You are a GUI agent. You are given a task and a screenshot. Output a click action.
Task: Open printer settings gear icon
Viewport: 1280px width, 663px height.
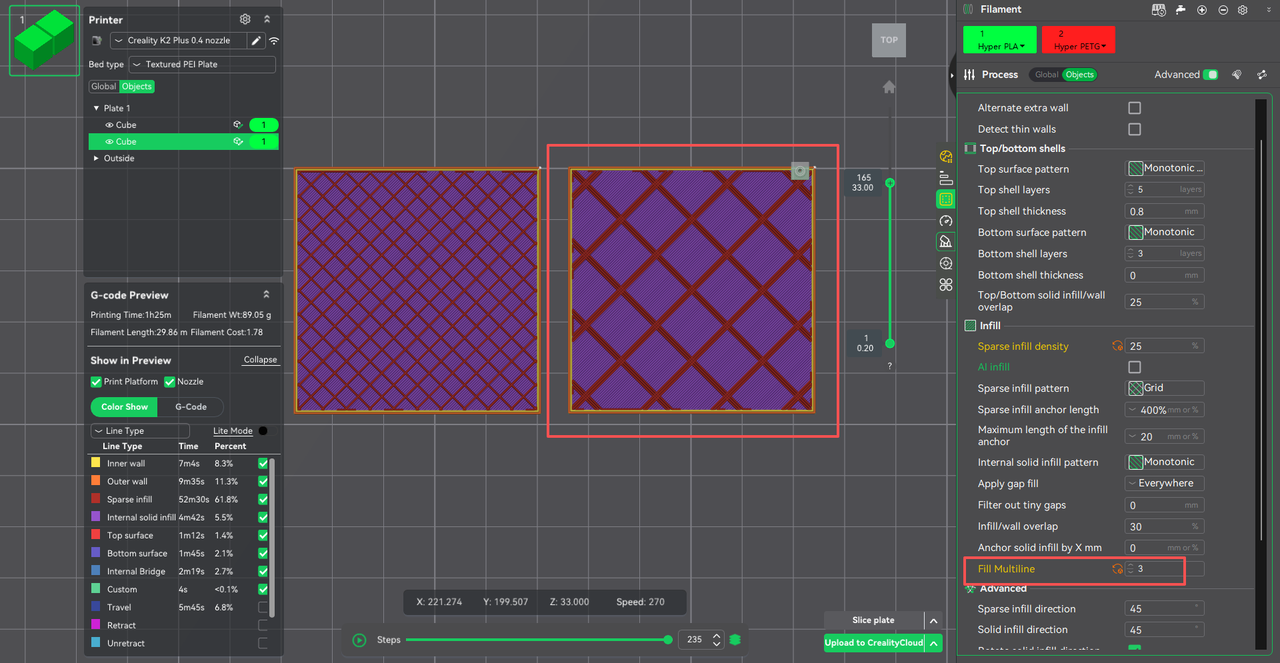point(245,19)
